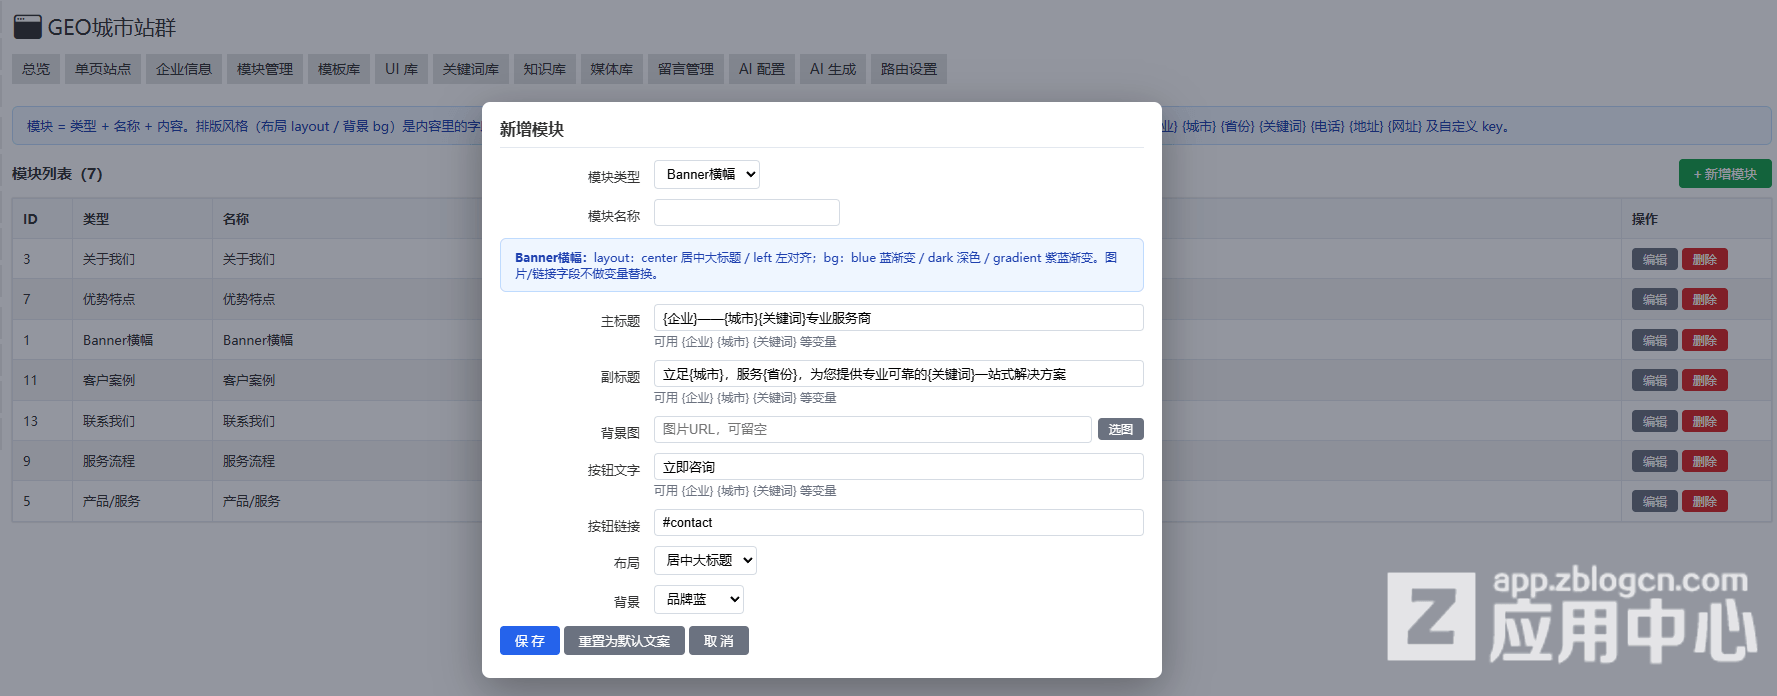
Task: Edit the Banner横幅 module row
Action: (1655, 341)
